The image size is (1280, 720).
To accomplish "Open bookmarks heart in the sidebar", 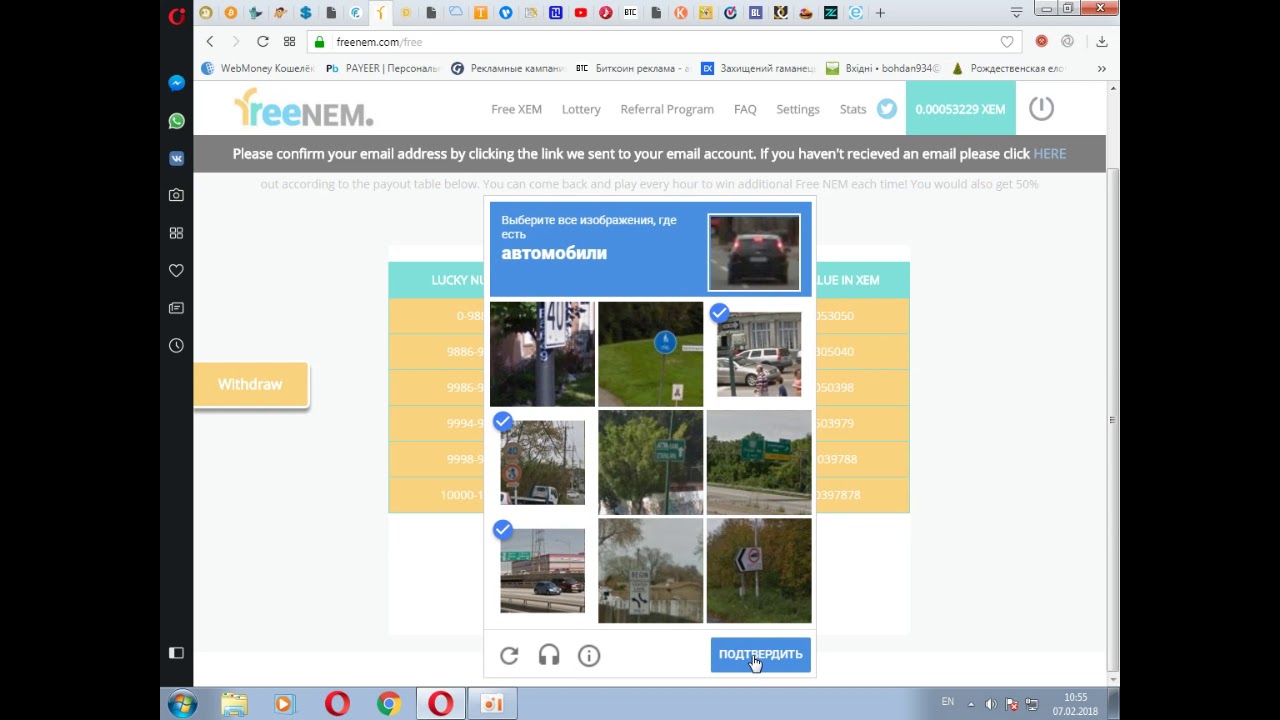I will (176, 270).
